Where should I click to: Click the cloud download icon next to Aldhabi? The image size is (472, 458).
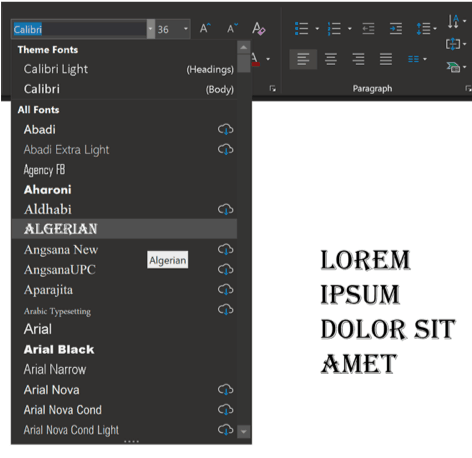(226, 209)
